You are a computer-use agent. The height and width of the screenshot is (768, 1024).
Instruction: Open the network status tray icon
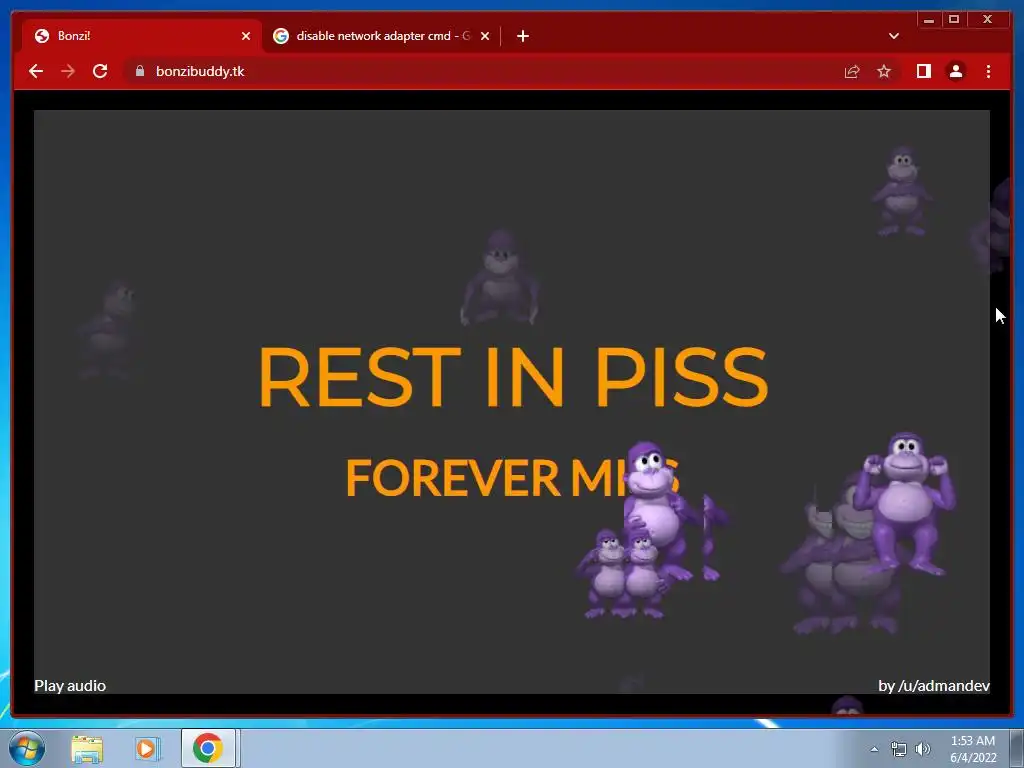(899, 749)
